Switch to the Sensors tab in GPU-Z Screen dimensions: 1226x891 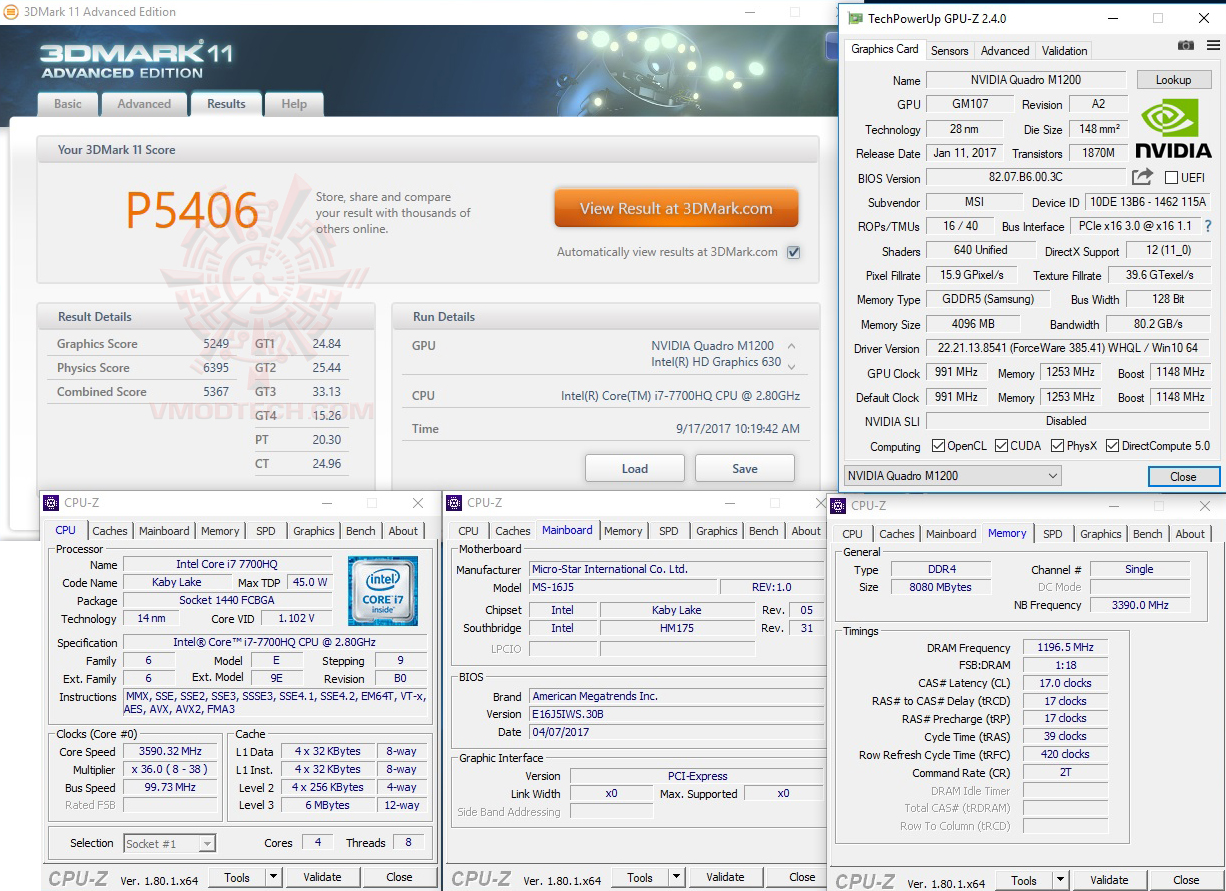(x=949, y=50)
